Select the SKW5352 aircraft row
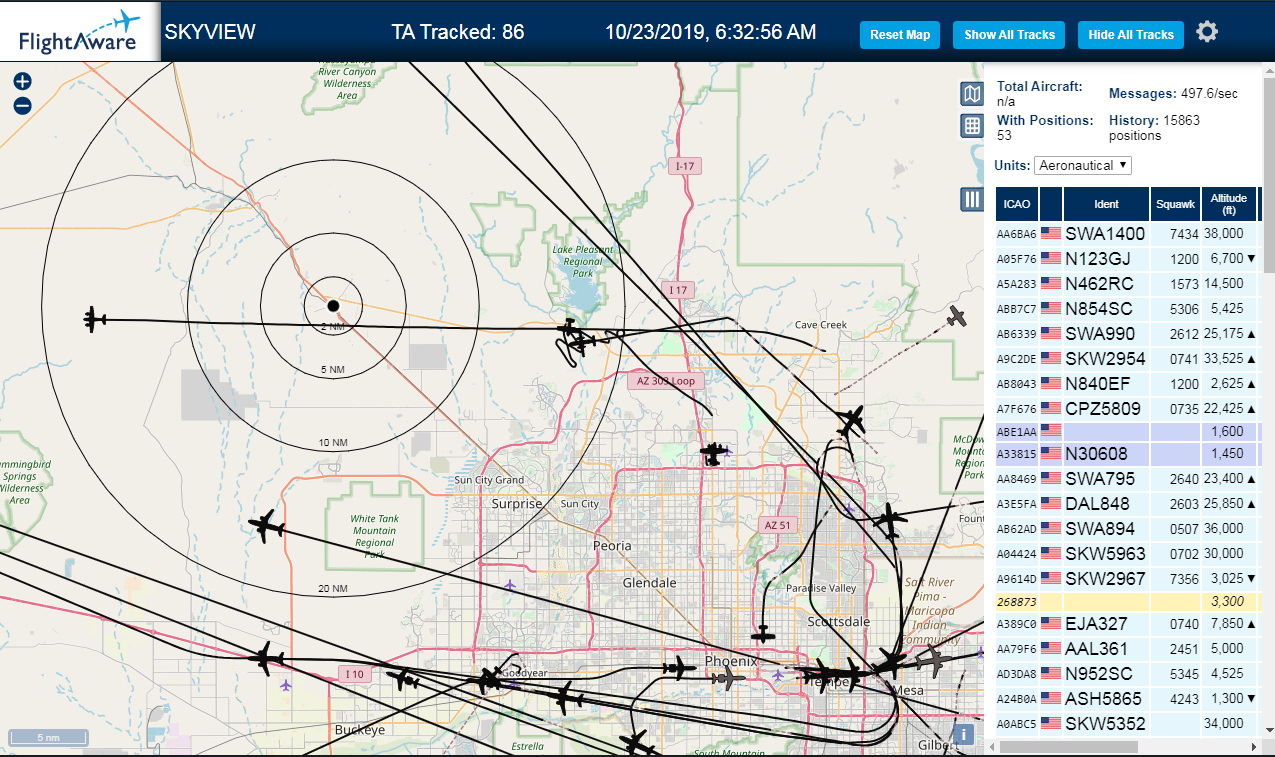Image resolution: width=1275 pixels, height=757 pixels. 1127,724
